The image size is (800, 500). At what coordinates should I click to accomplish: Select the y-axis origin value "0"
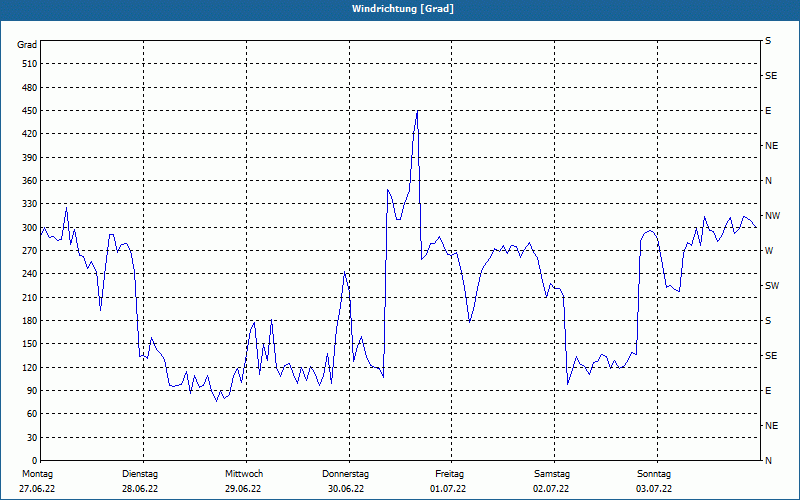pyautogui.click(x=35, y=461)
